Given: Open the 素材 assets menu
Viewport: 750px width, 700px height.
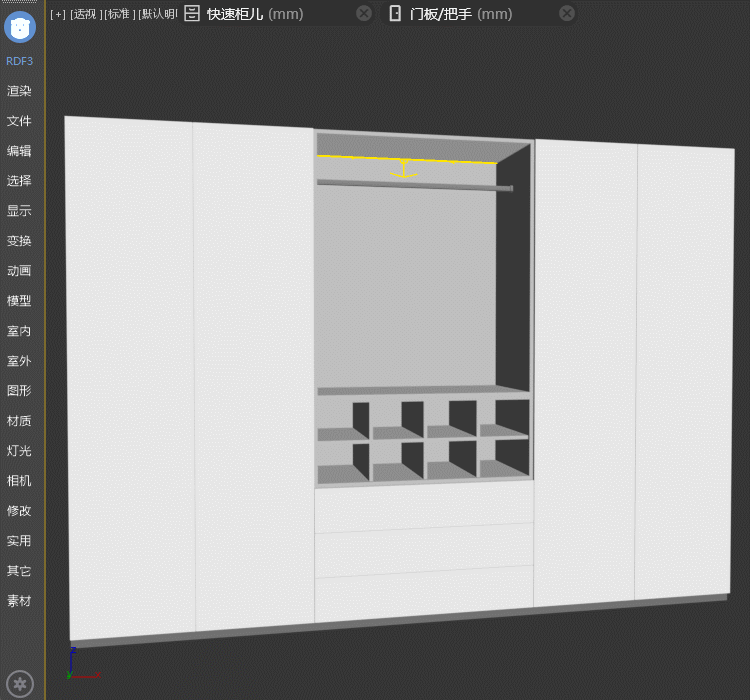Looking at the screenshot, I should (19, 601).
